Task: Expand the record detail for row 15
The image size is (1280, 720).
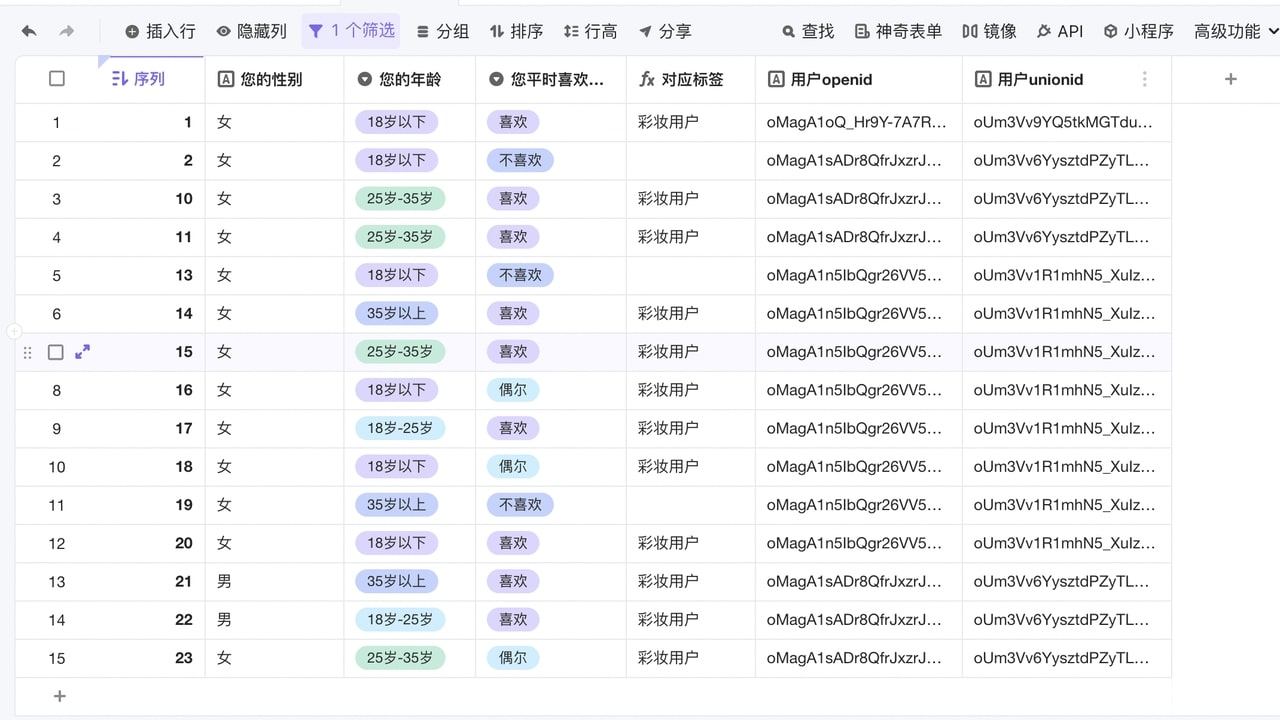Action: click(x=82, y=352)
